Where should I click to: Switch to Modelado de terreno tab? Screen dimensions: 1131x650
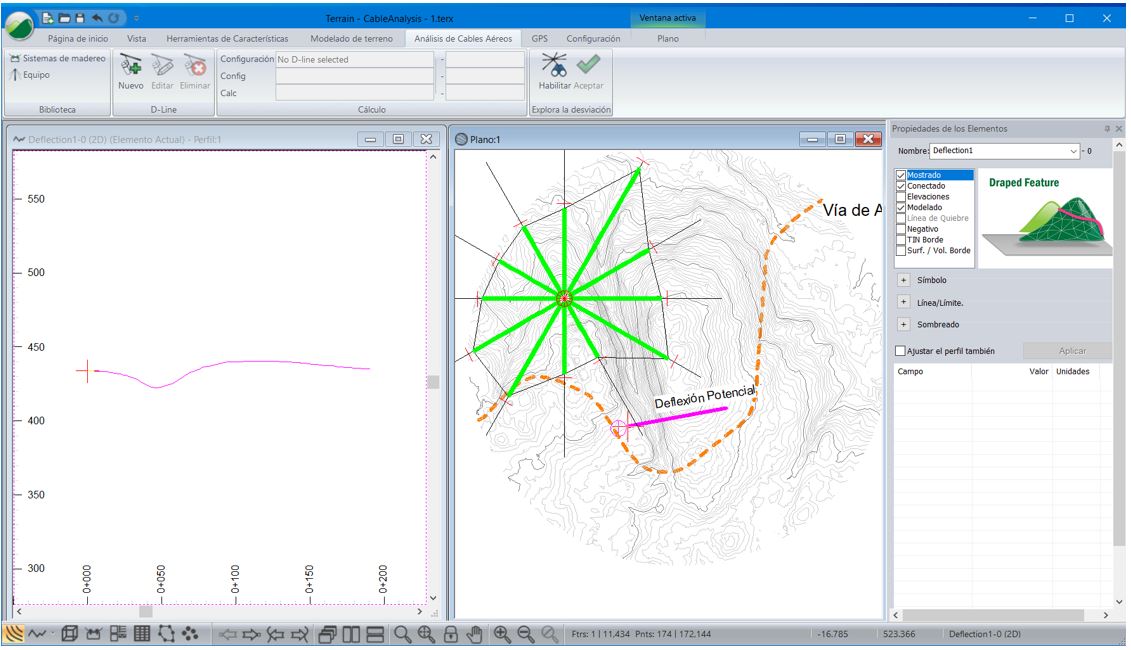[x=352, y=39]
